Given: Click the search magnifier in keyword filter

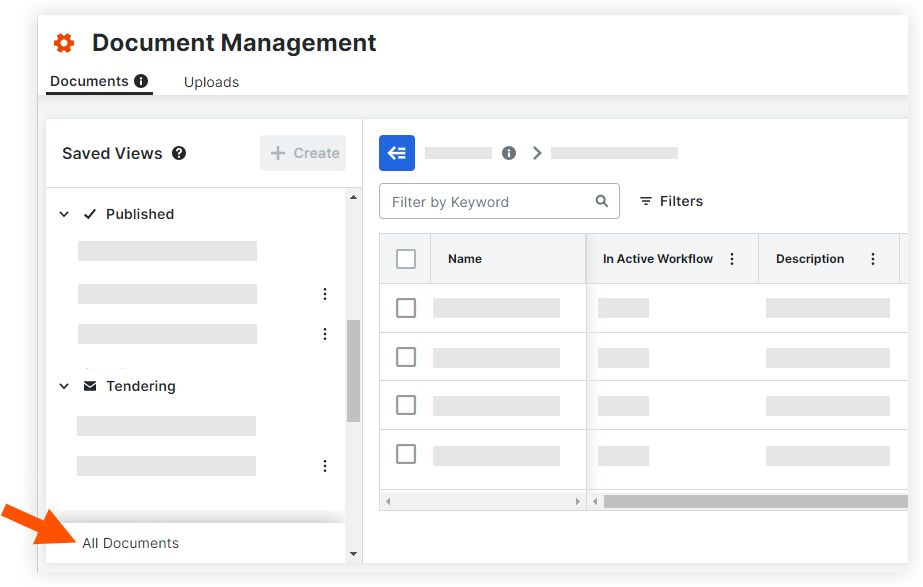Looking at the screenshot, I should coord(602,201).
